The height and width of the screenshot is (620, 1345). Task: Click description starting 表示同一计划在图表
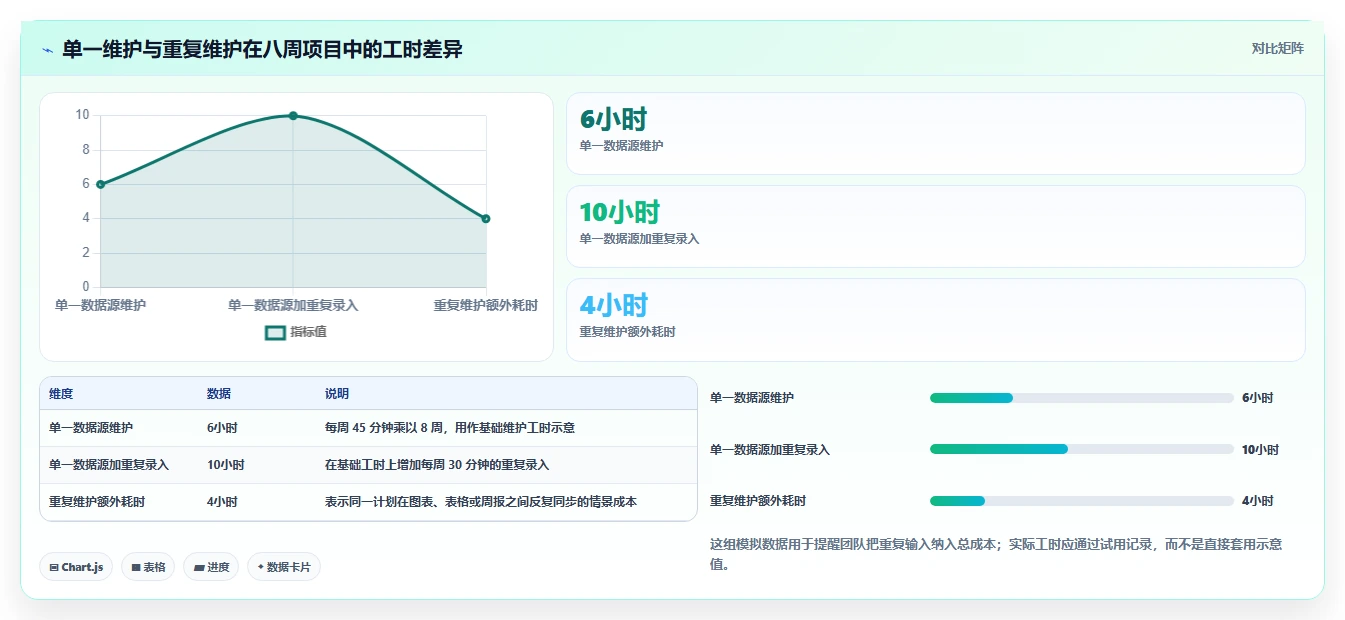coord(481,502)
